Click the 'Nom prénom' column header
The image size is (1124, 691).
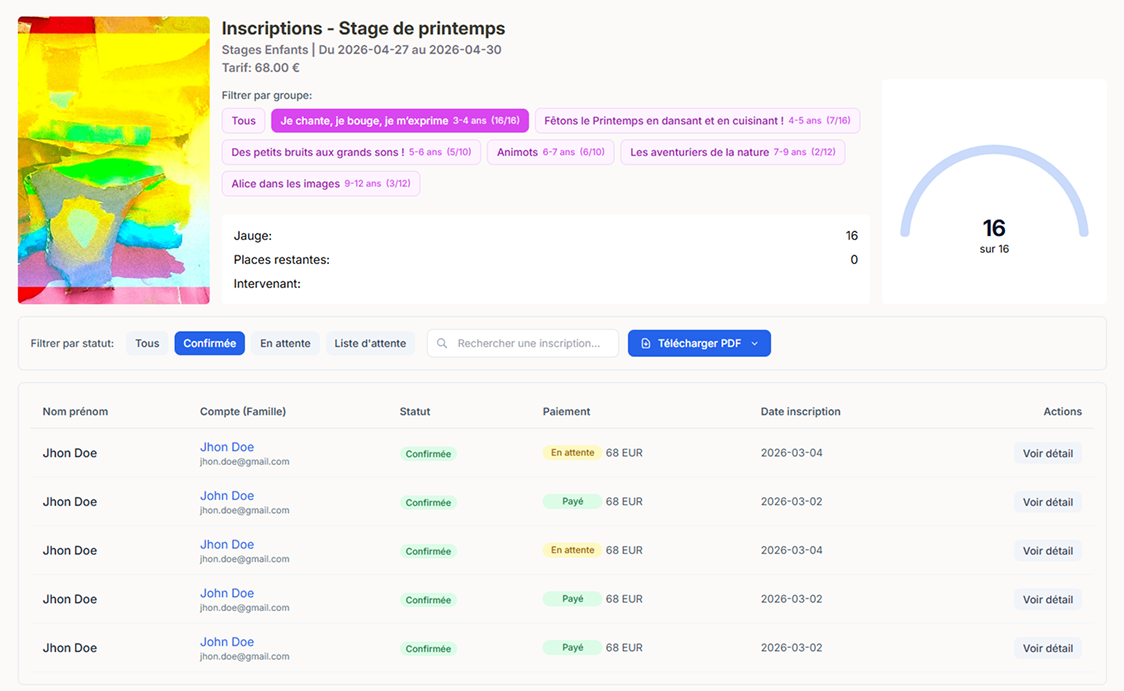tap(75, 411)
